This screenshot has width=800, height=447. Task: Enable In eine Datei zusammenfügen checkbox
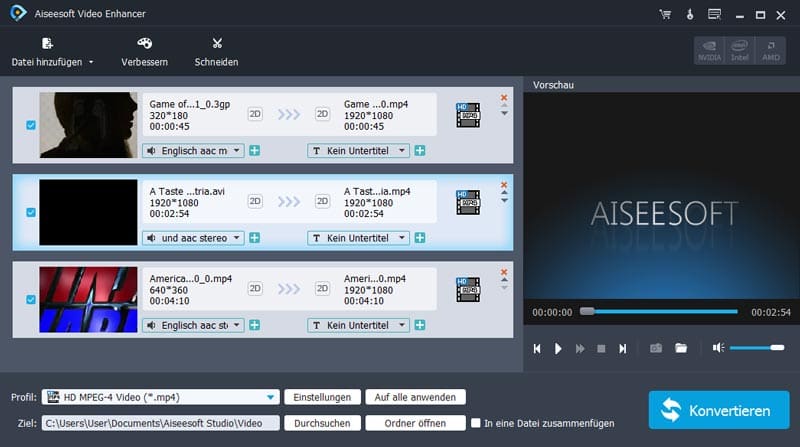click(476, 423)
